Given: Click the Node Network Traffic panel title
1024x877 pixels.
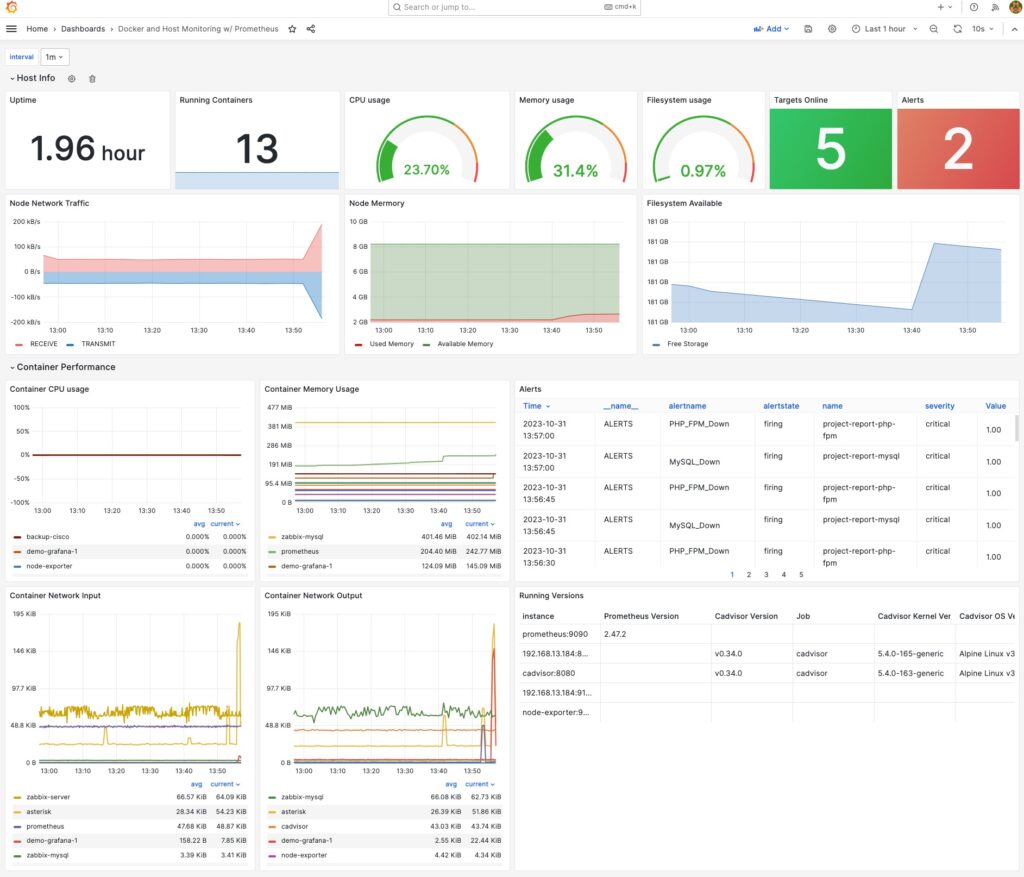Looking at the screenshot, I should point(49,203).
